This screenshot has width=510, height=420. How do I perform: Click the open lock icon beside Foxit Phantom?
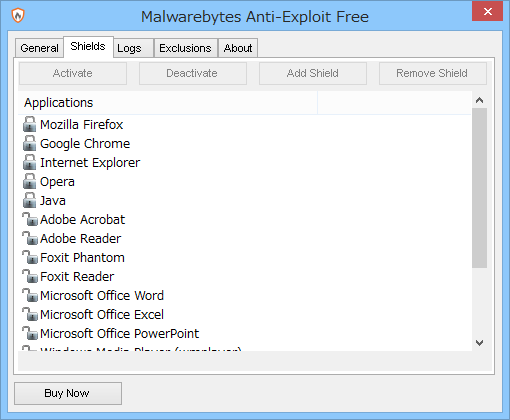point(30,257)
